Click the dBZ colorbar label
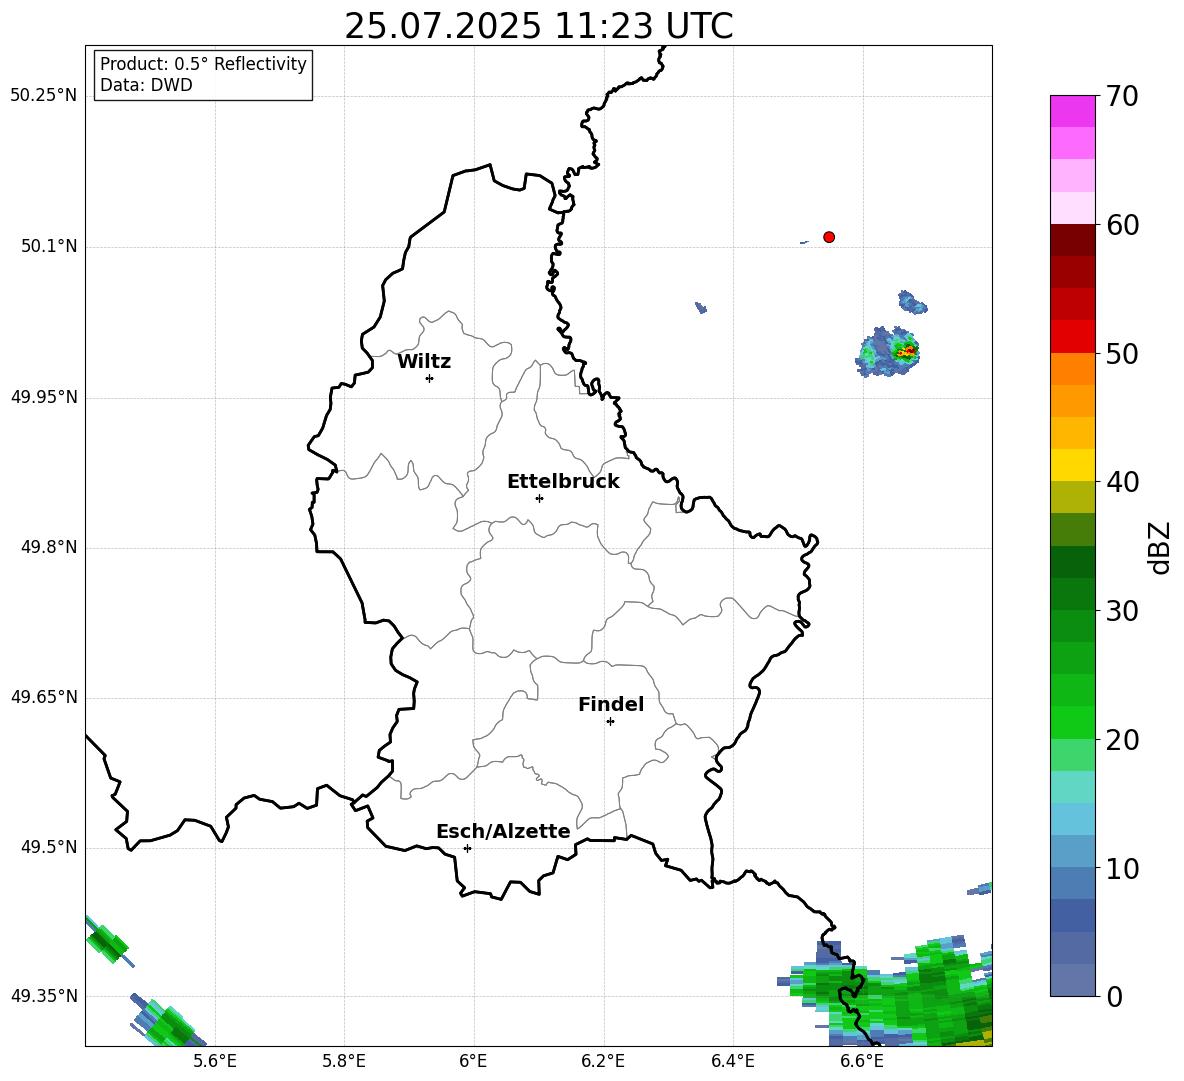The height and width of the screenshot is (1081, 1184). 1160,547
